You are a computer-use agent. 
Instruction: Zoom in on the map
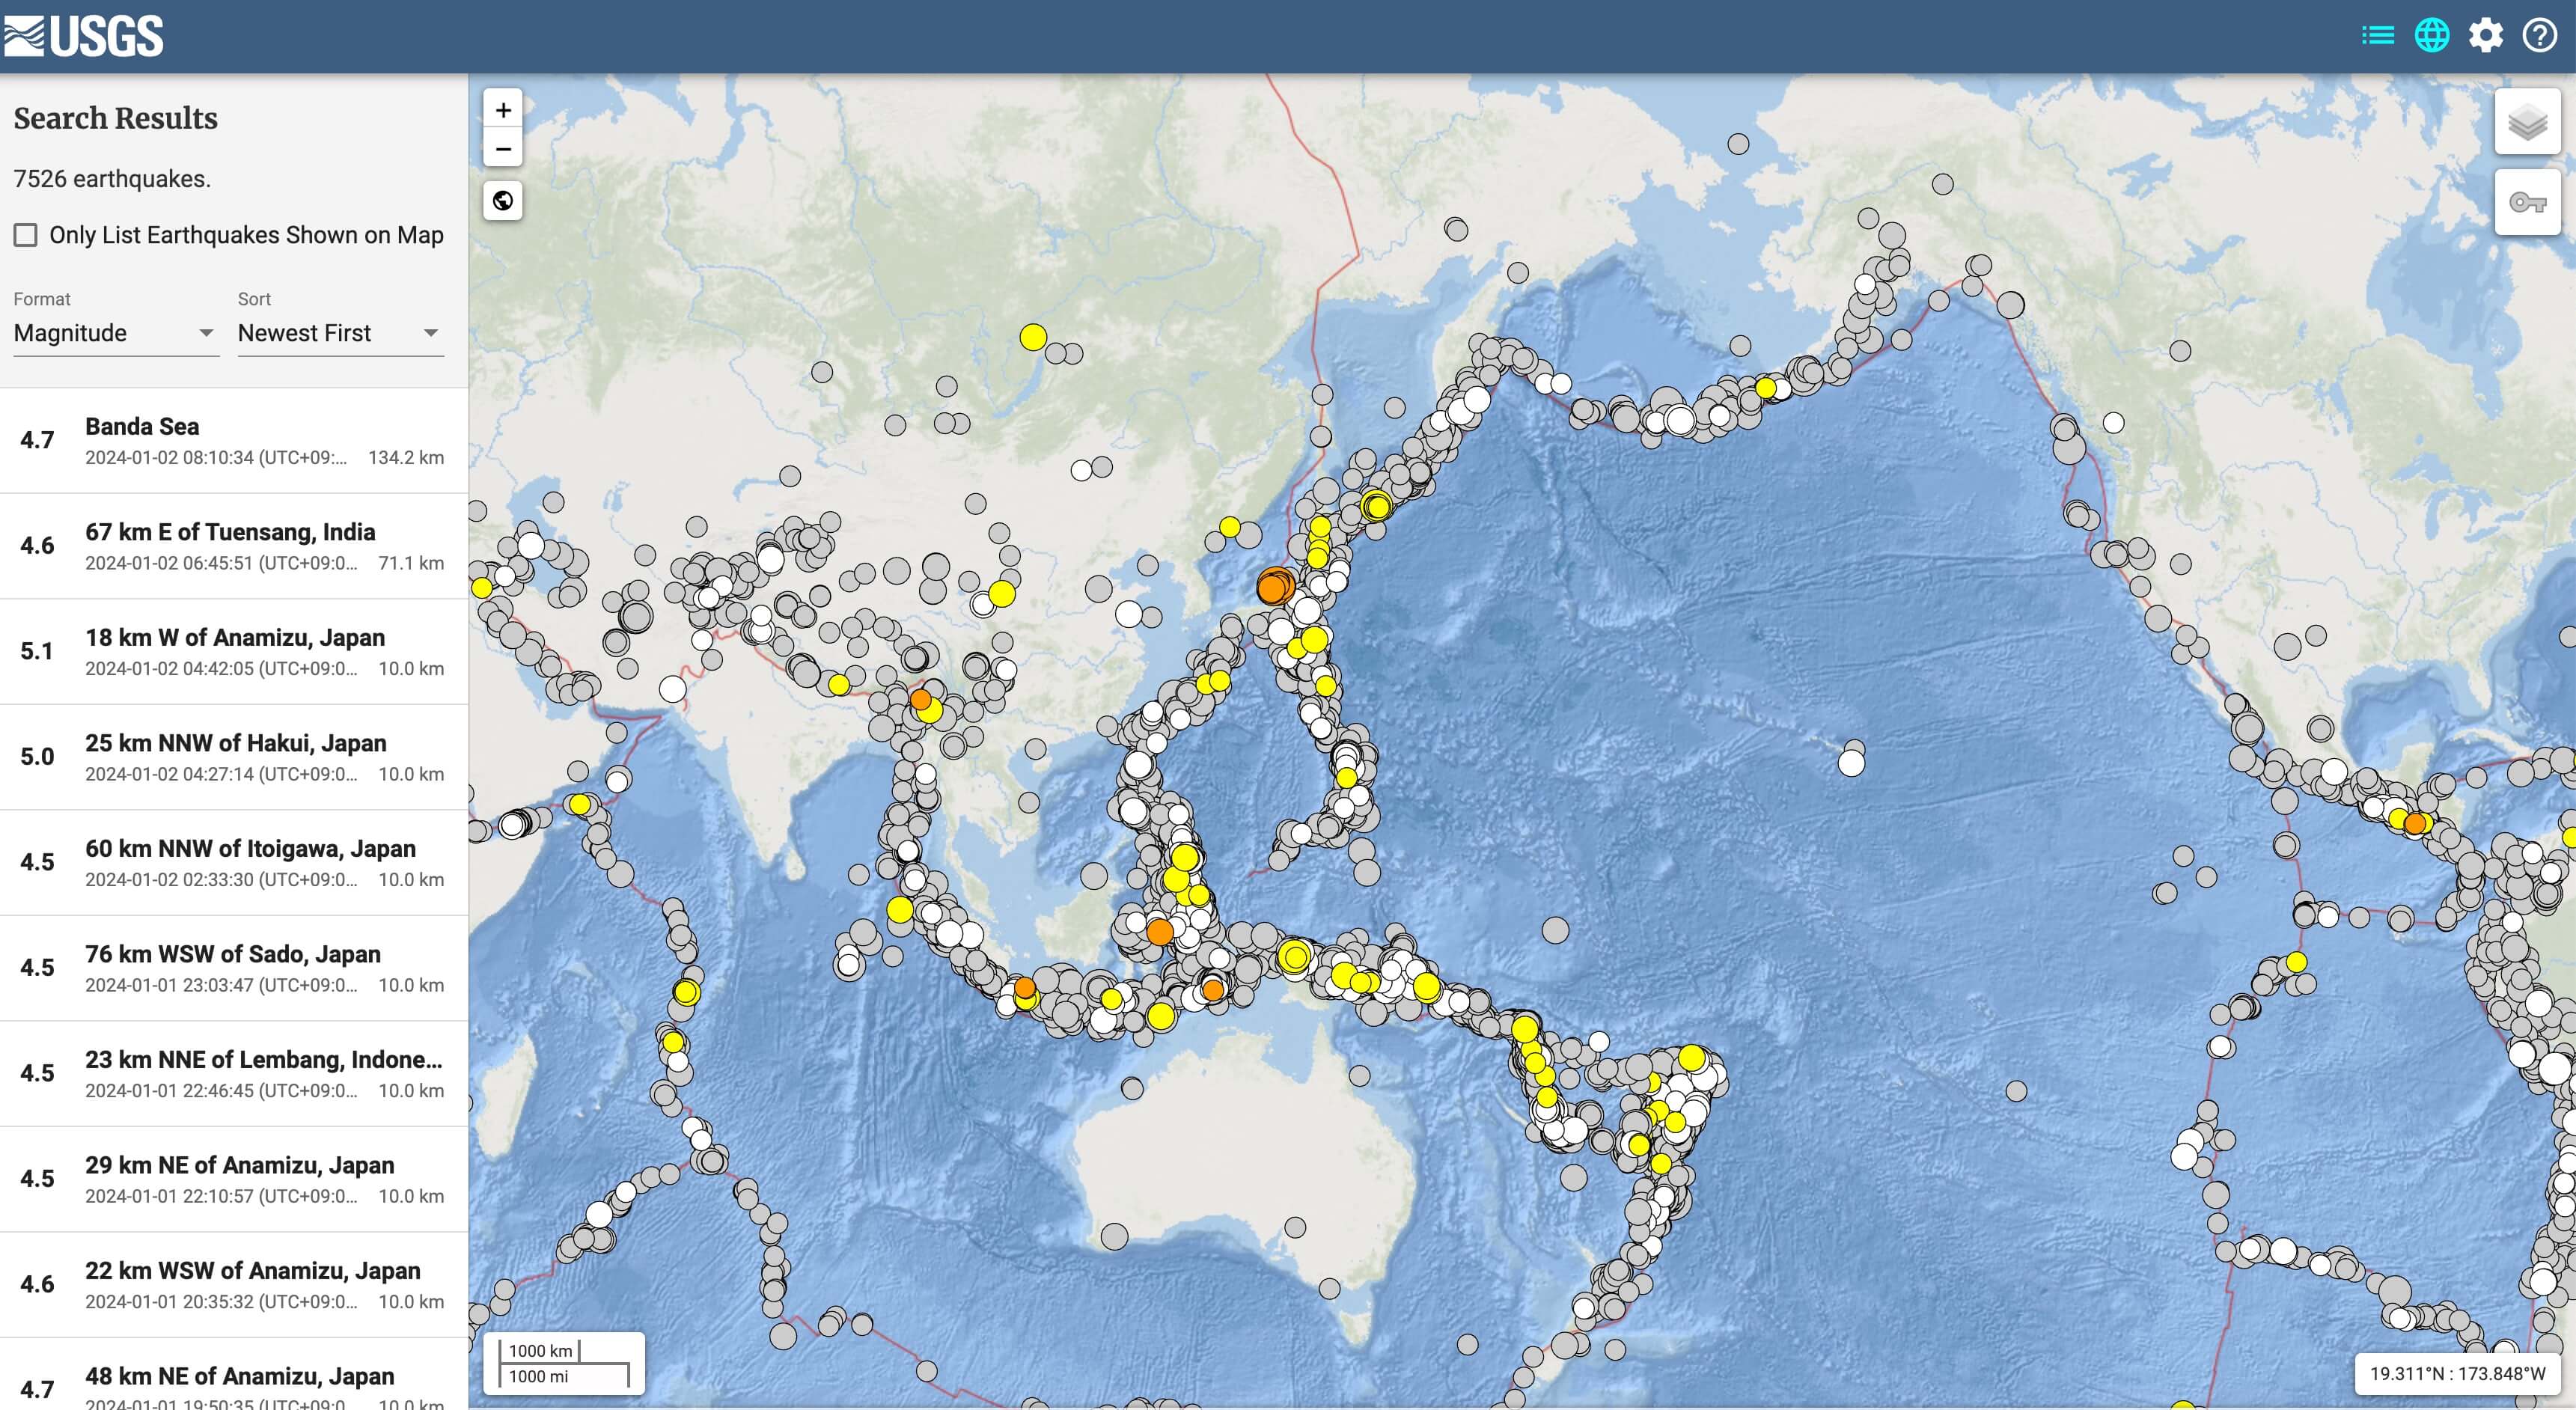click(x=503, y=110)
